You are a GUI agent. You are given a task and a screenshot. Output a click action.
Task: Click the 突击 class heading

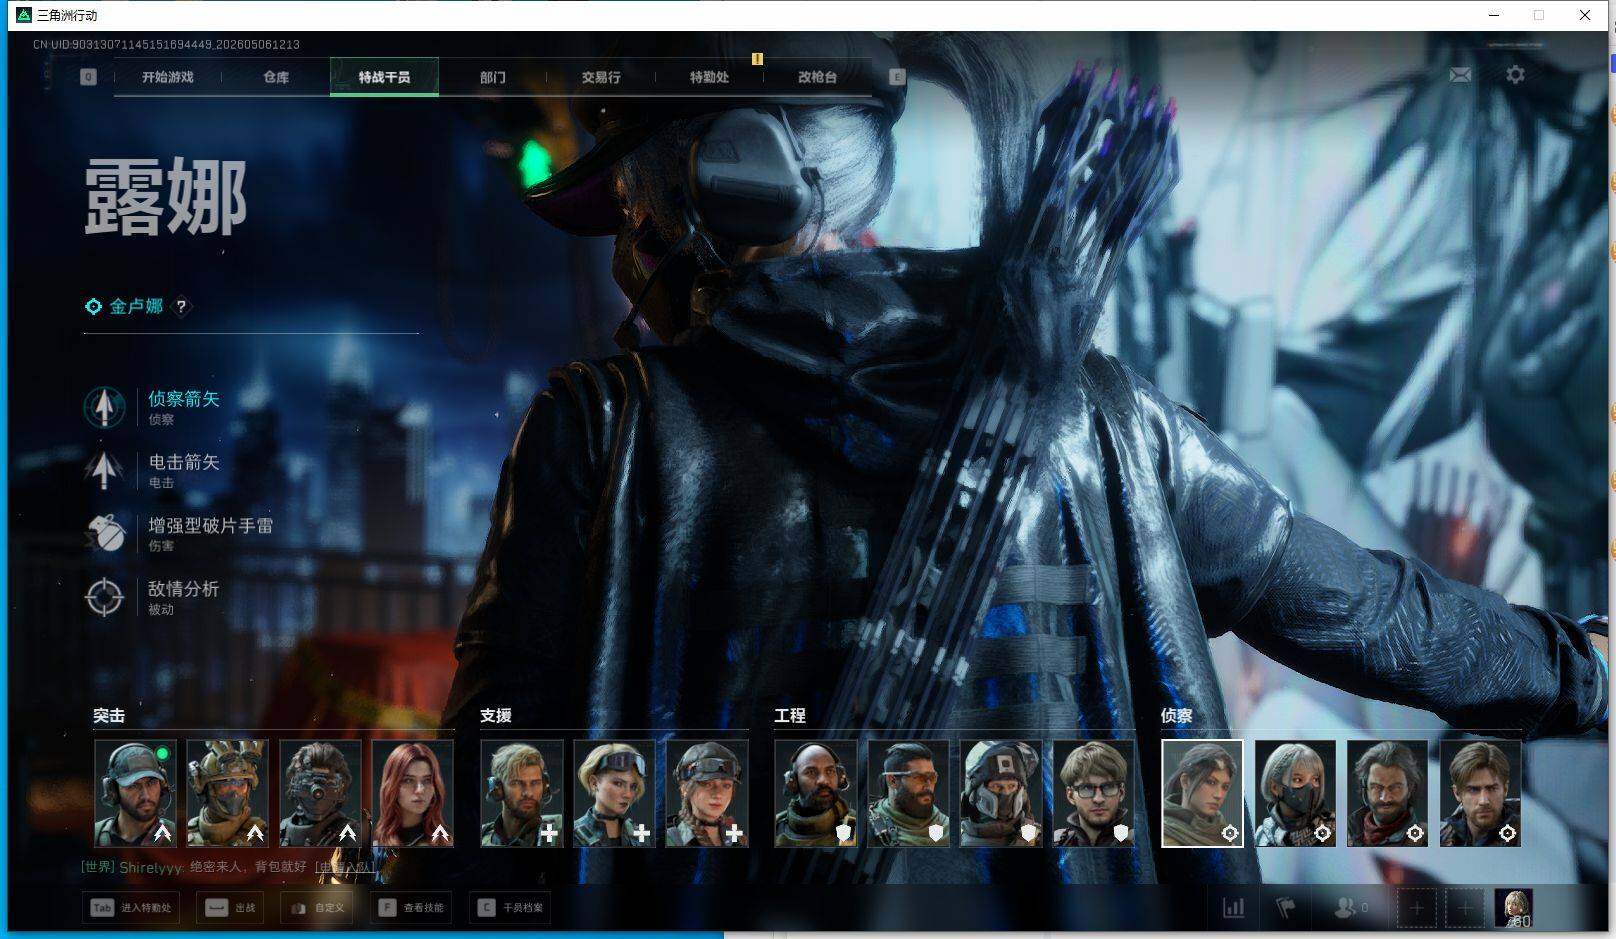click(109, 716)
